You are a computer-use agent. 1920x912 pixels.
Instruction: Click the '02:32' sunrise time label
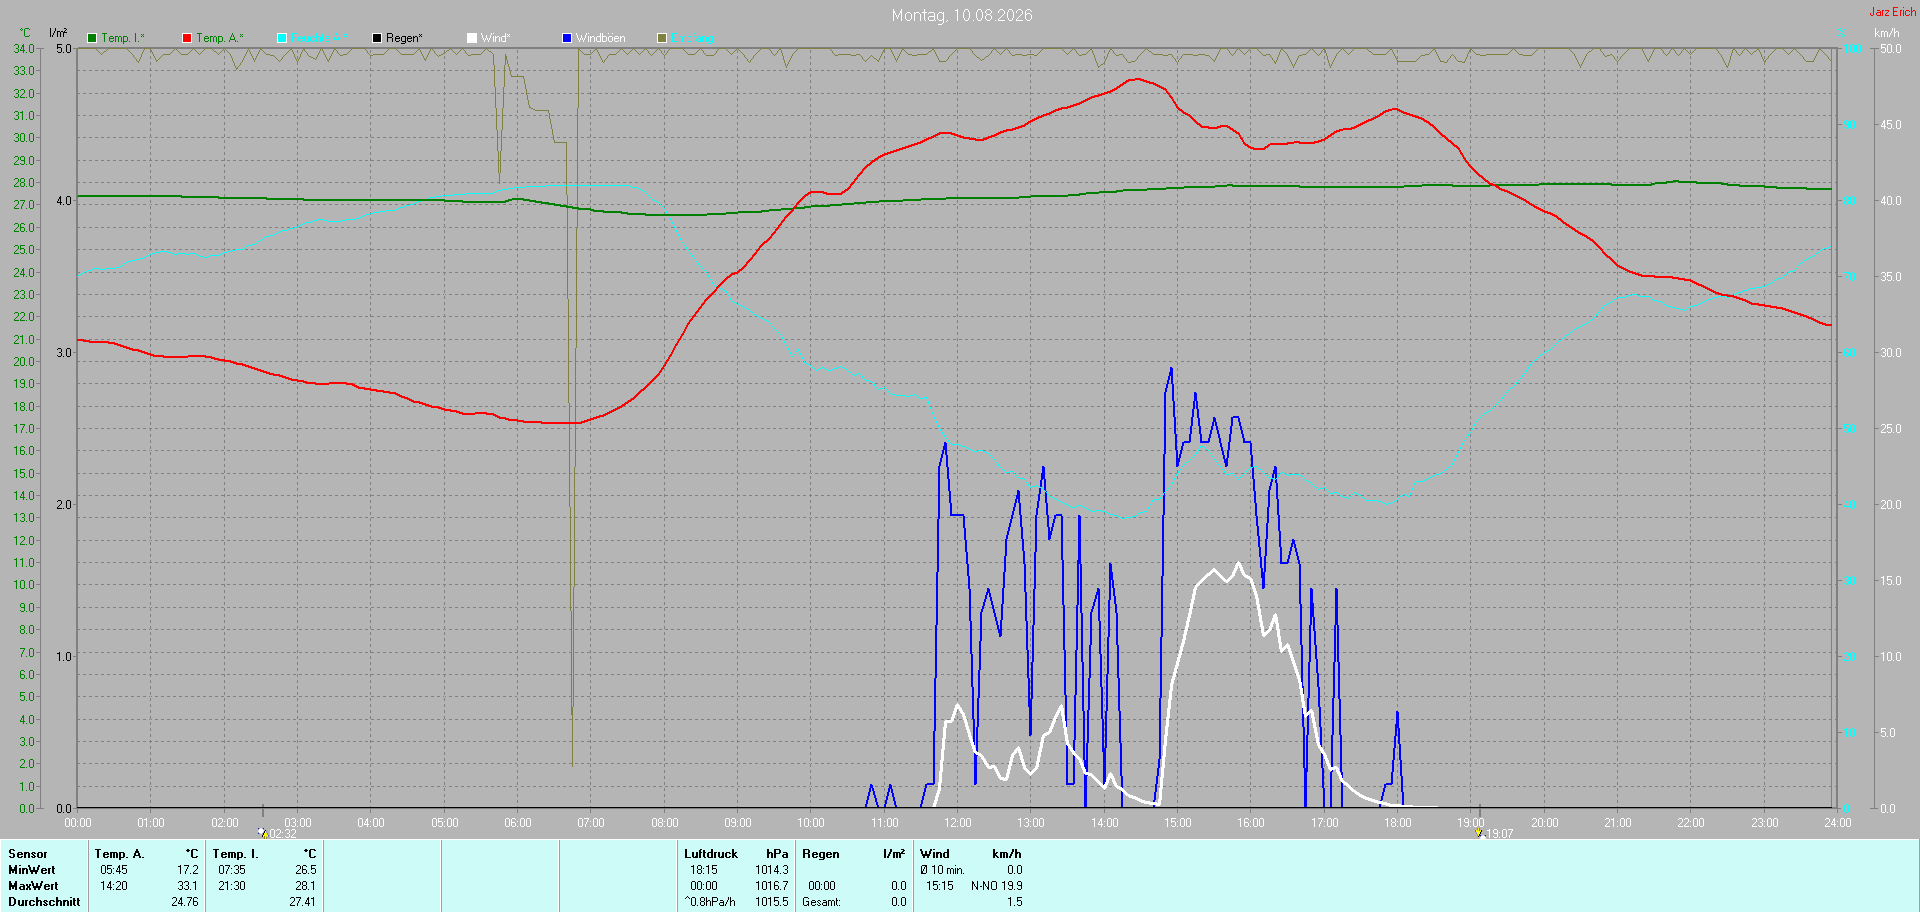tap(283, 834)
